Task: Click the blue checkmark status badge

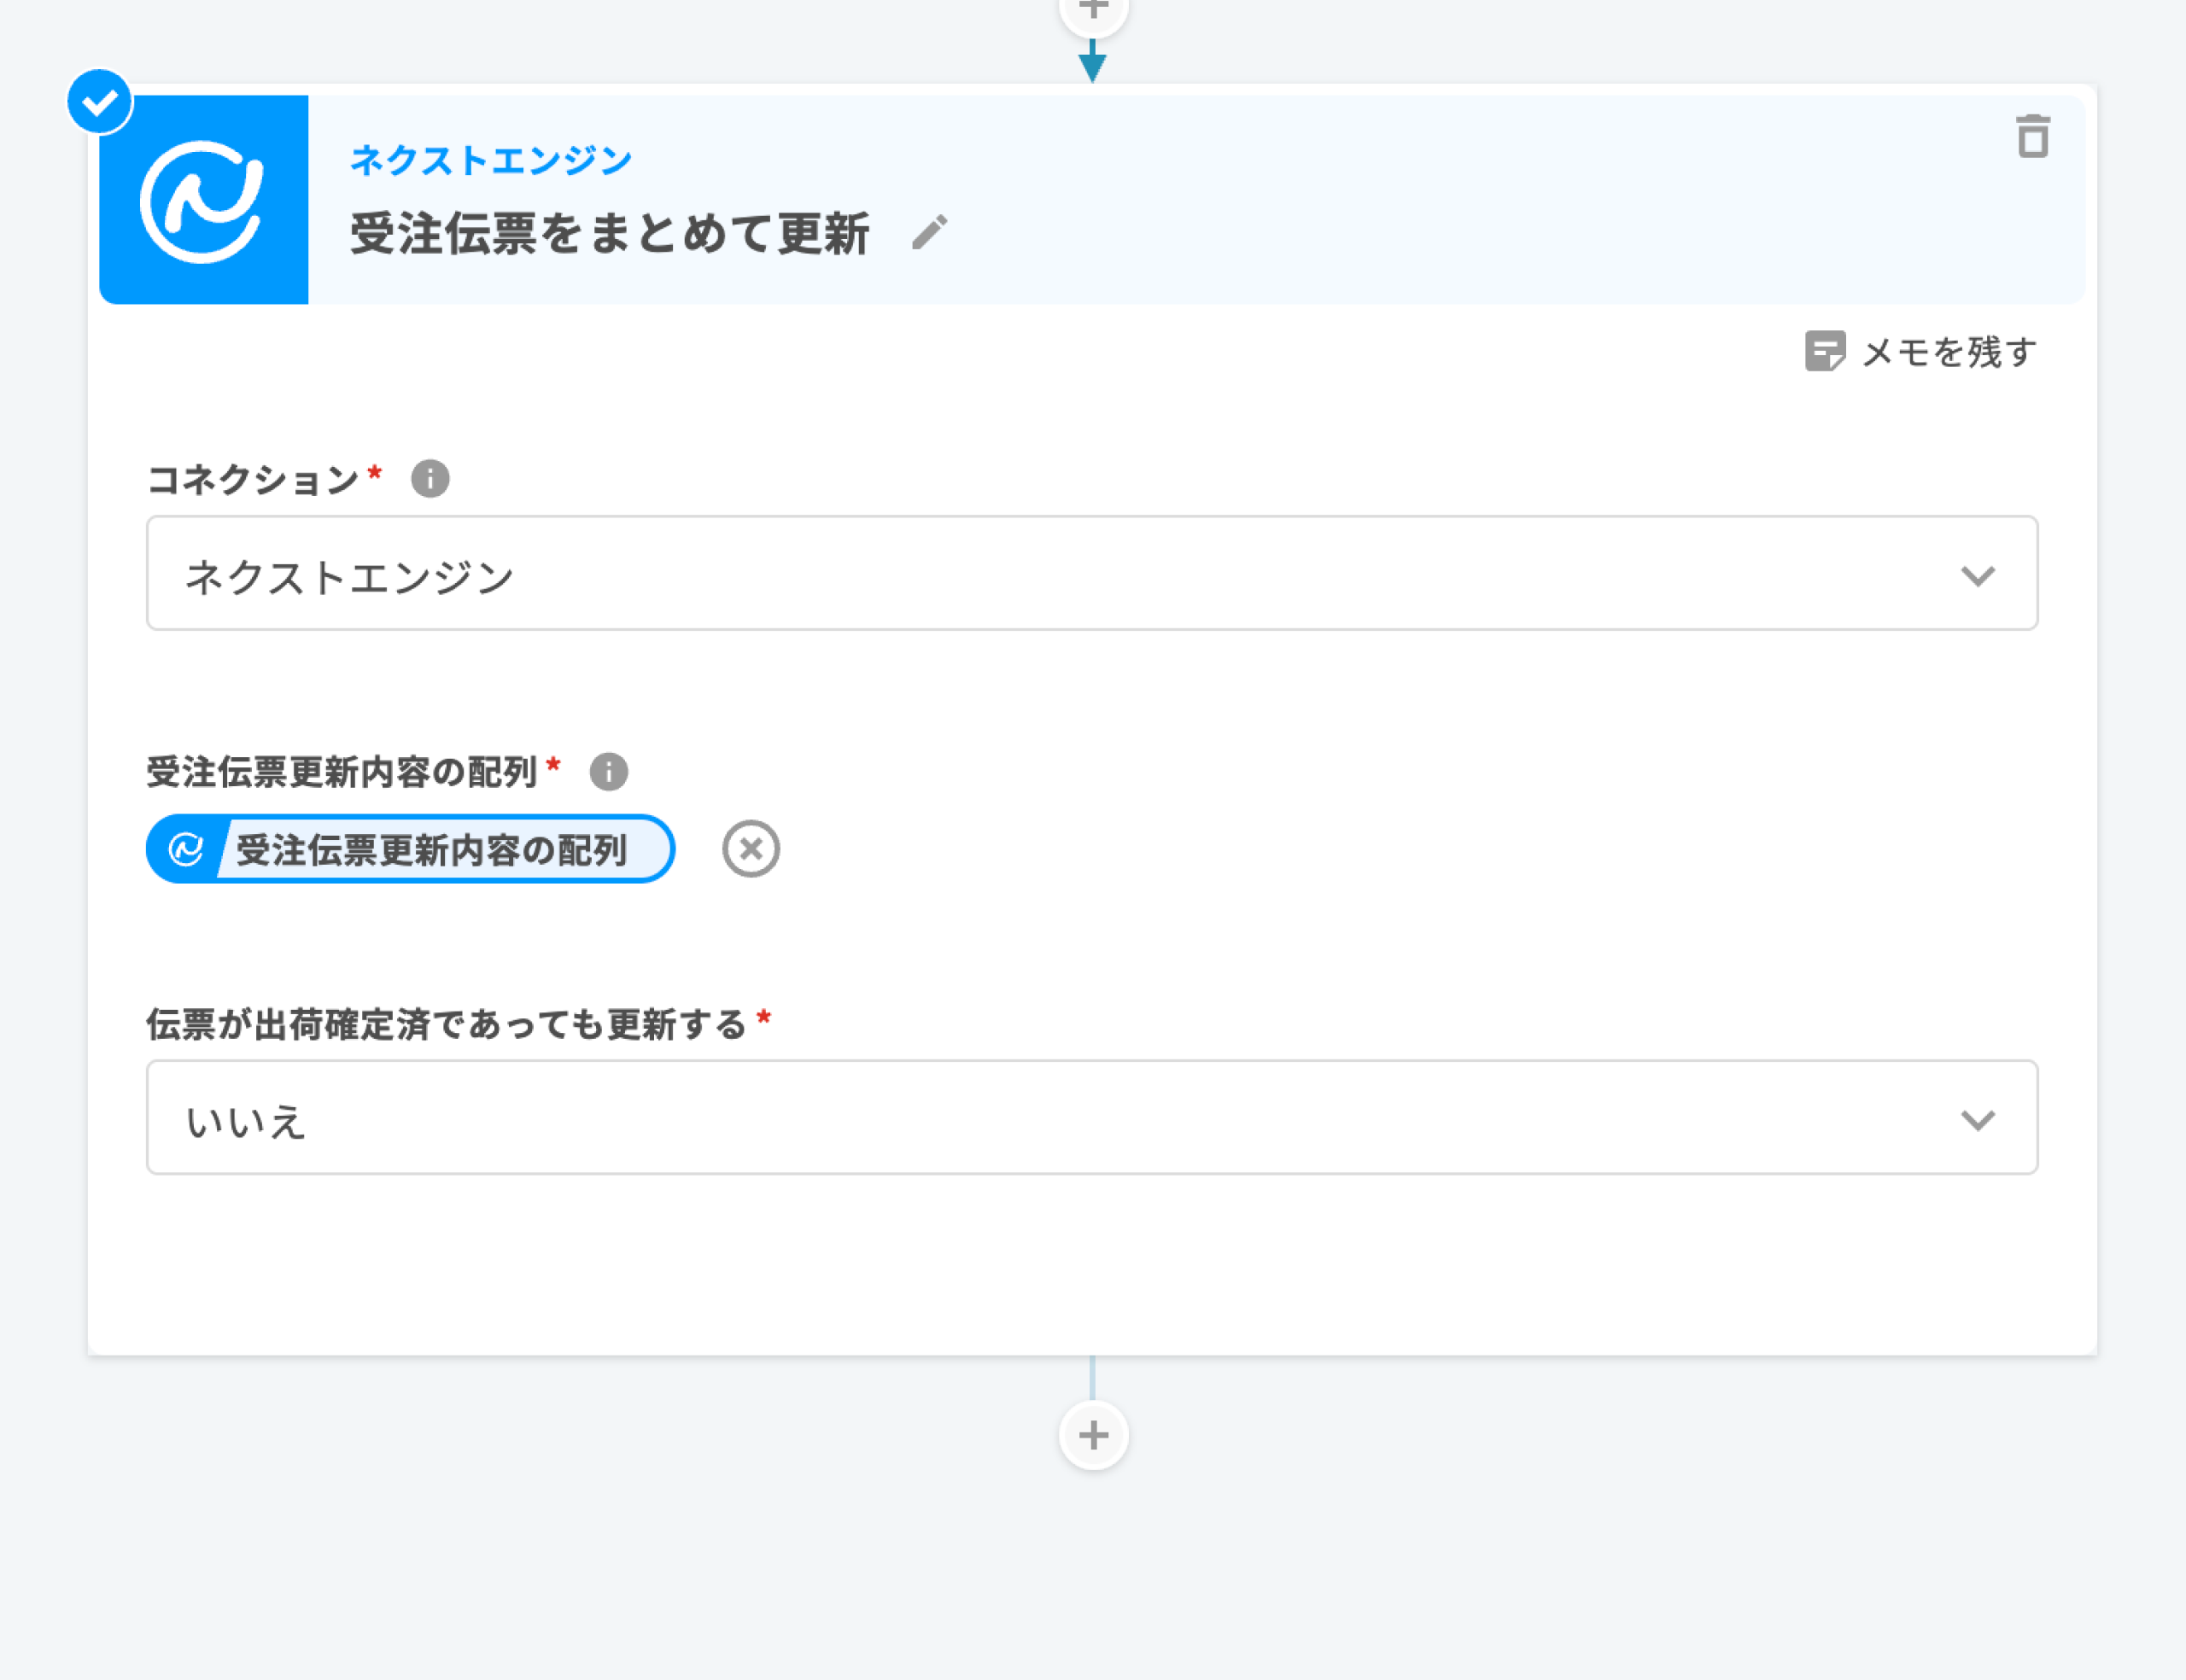Action: (x=99, y=102)
